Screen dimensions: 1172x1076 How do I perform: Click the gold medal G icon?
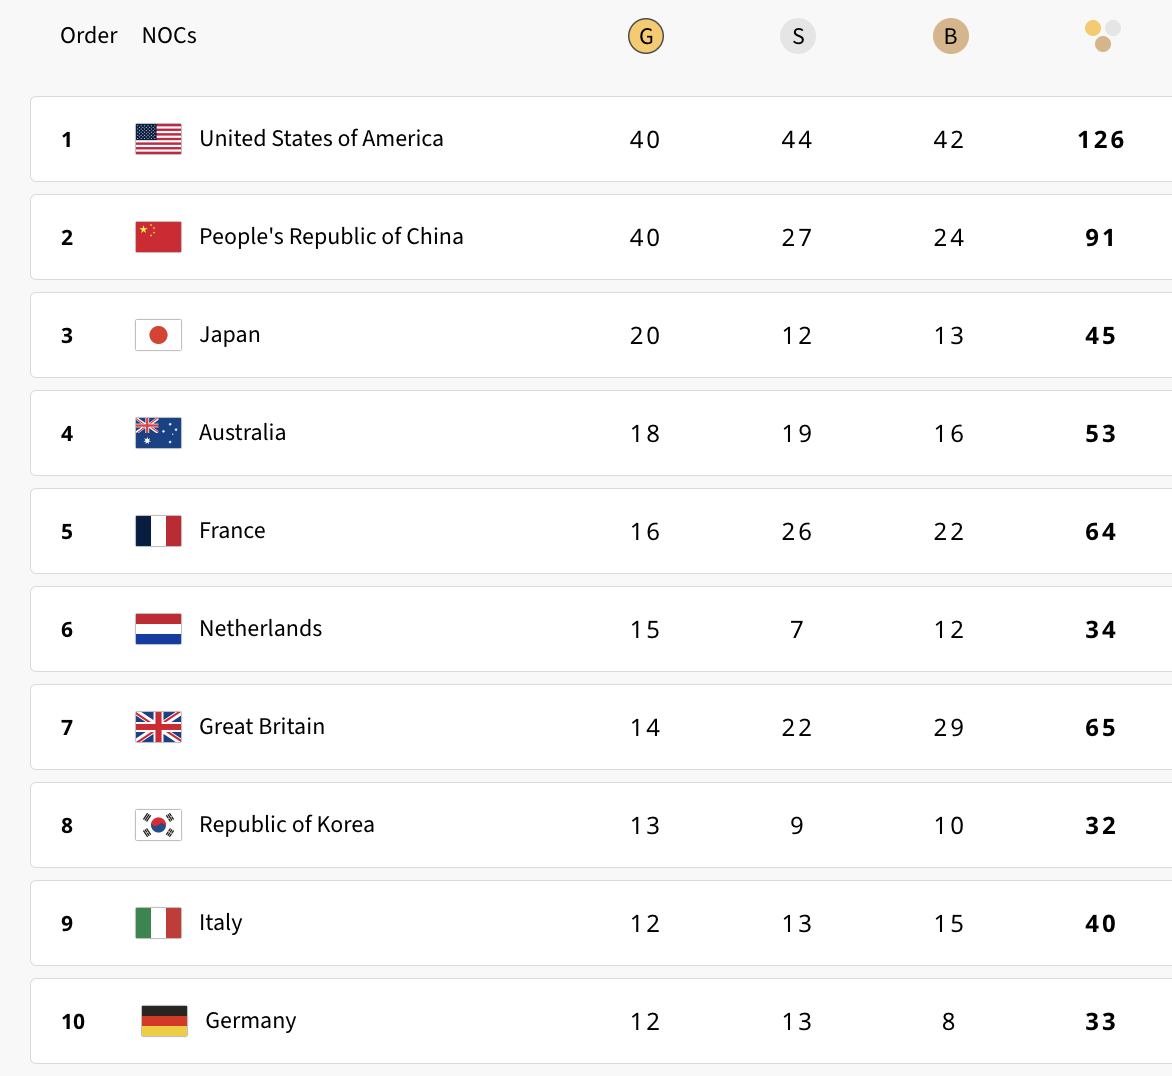point(646,36)
